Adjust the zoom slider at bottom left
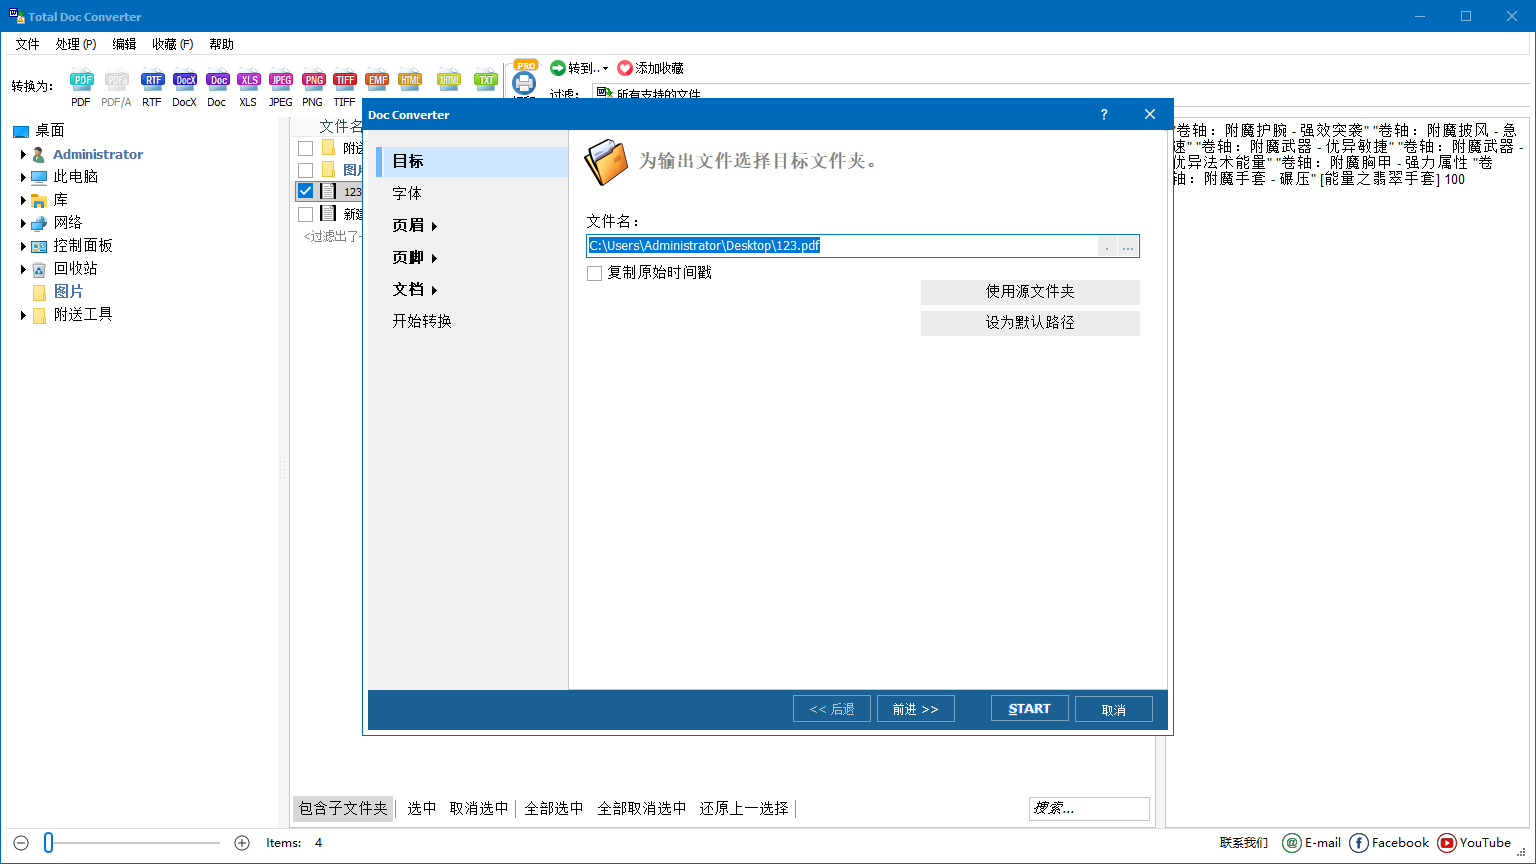The height and width of the screenshot is (864, 1536). [50, 842]
